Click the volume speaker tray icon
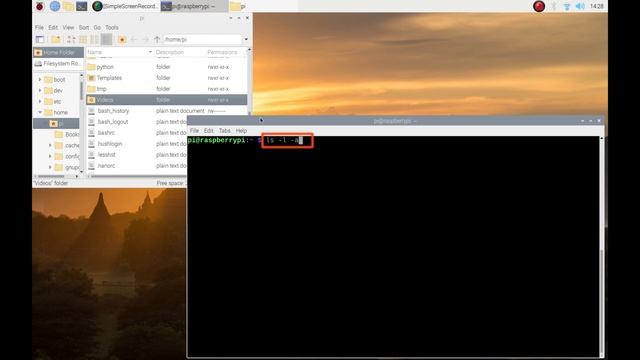The height and width of the screenshot is (360, 640). (x=580, y=6)
